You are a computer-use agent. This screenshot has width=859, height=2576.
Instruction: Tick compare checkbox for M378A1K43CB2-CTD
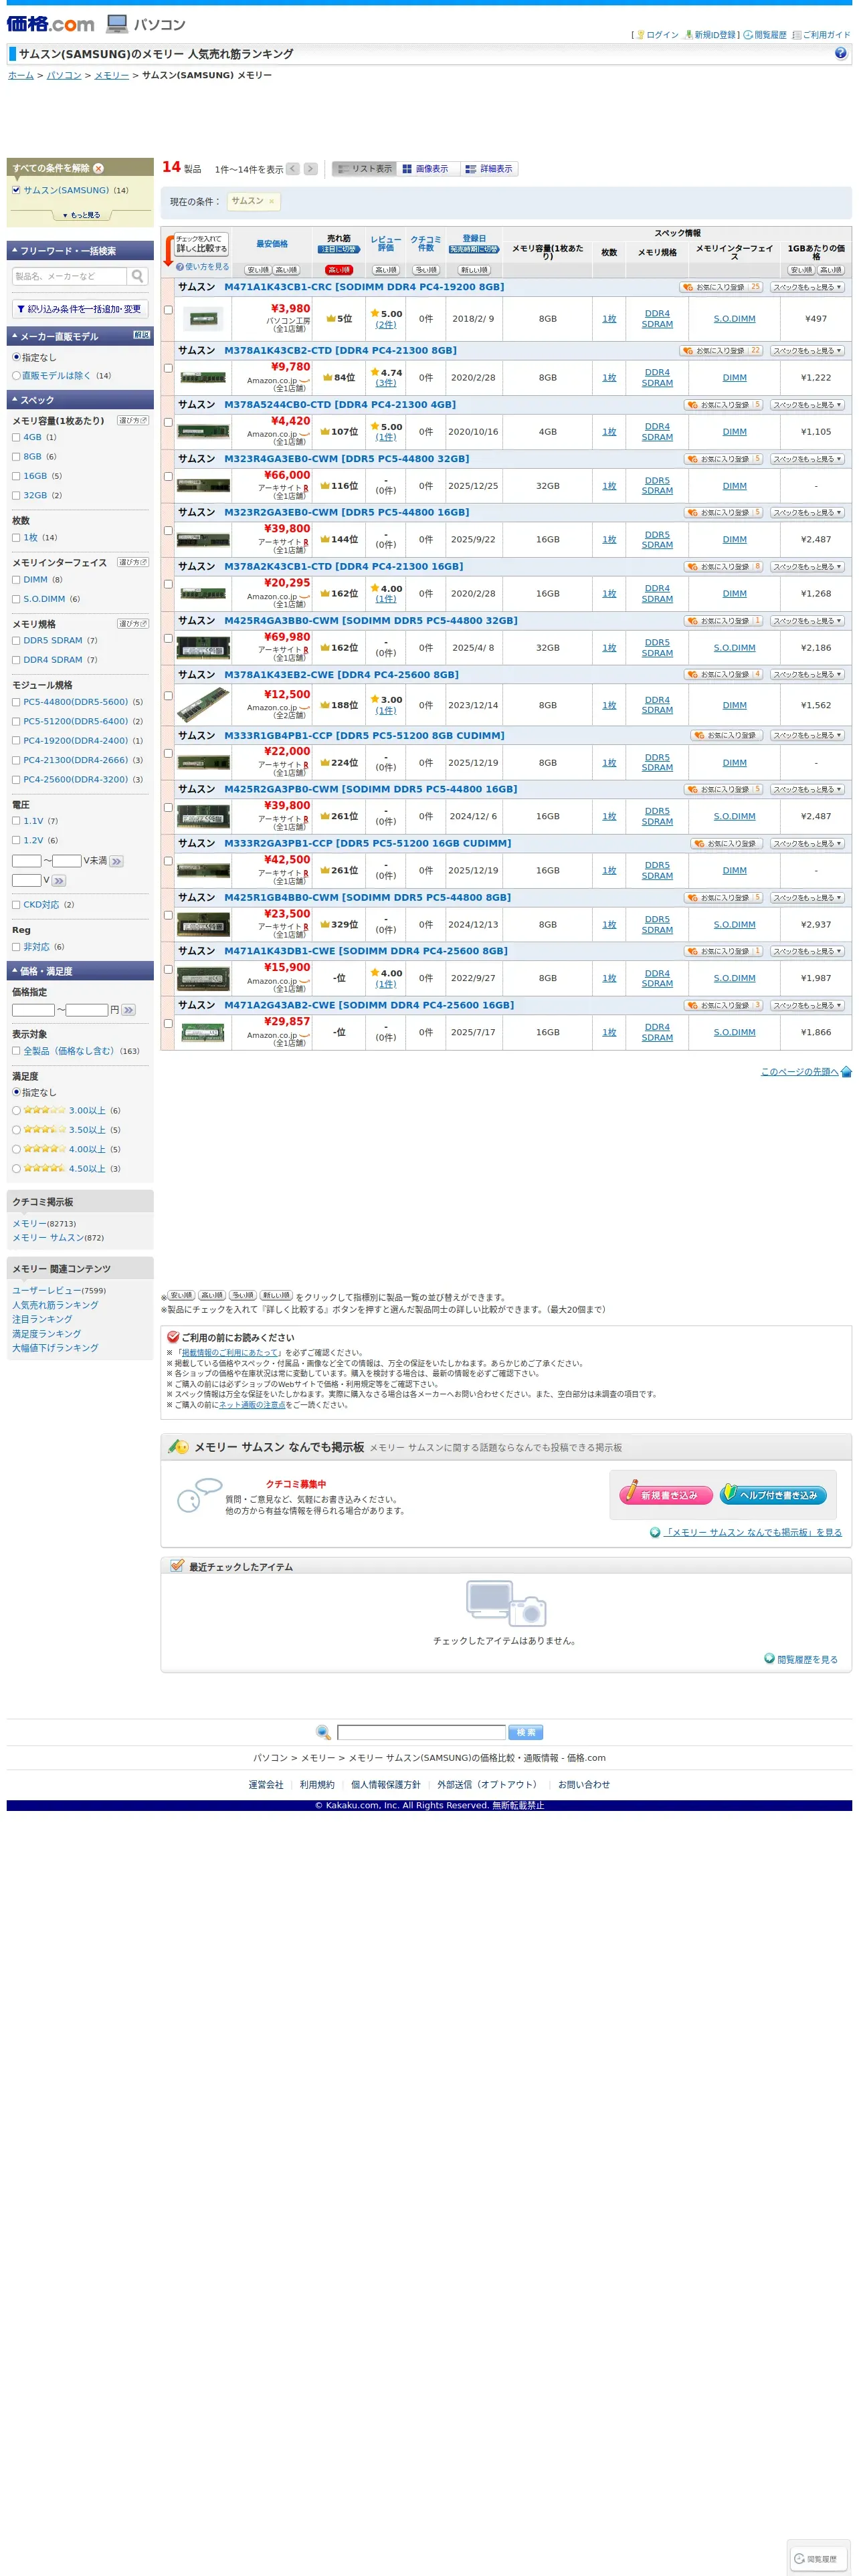click(x=168, y=369)
